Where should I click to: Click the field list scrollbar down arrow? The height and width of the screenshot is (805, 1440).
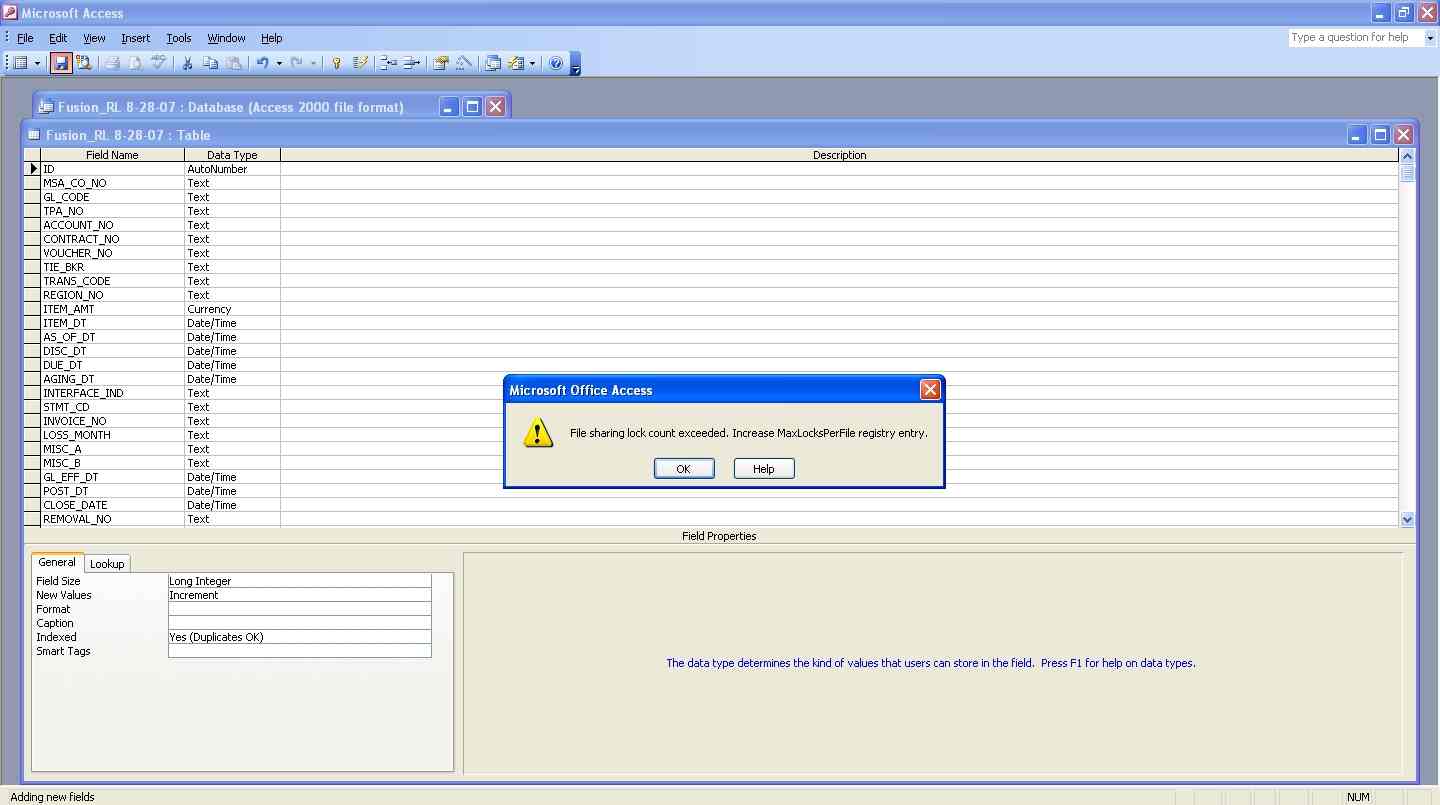coord(1407,519)
